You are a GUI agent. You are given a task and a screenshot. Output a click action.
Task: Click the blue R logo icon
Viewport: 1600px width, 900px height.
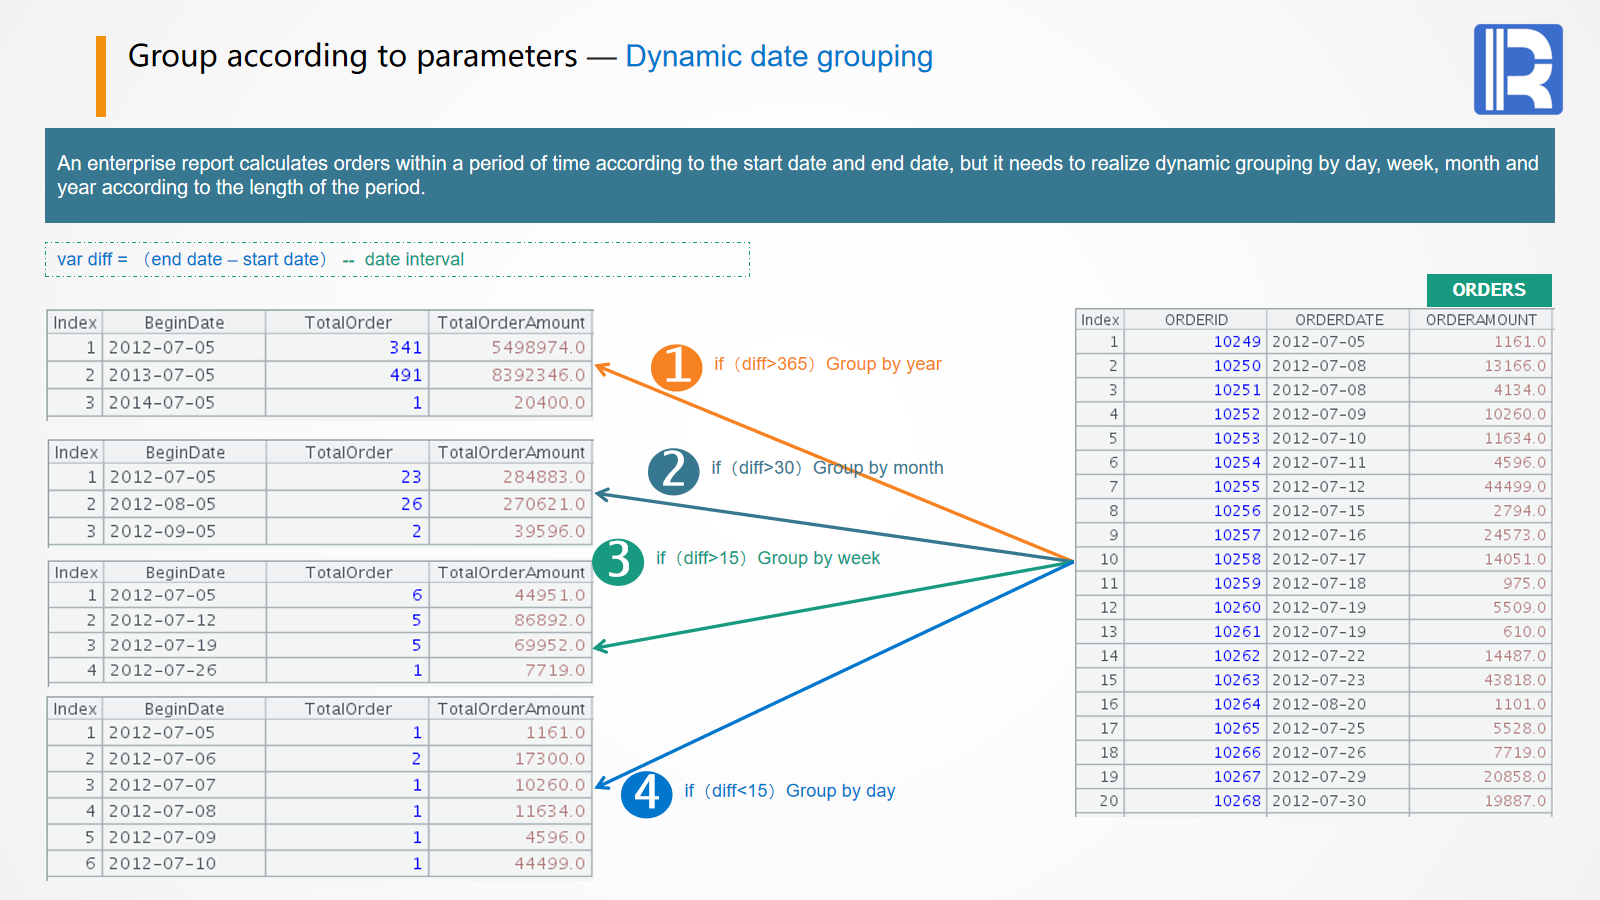[1517, 69]
